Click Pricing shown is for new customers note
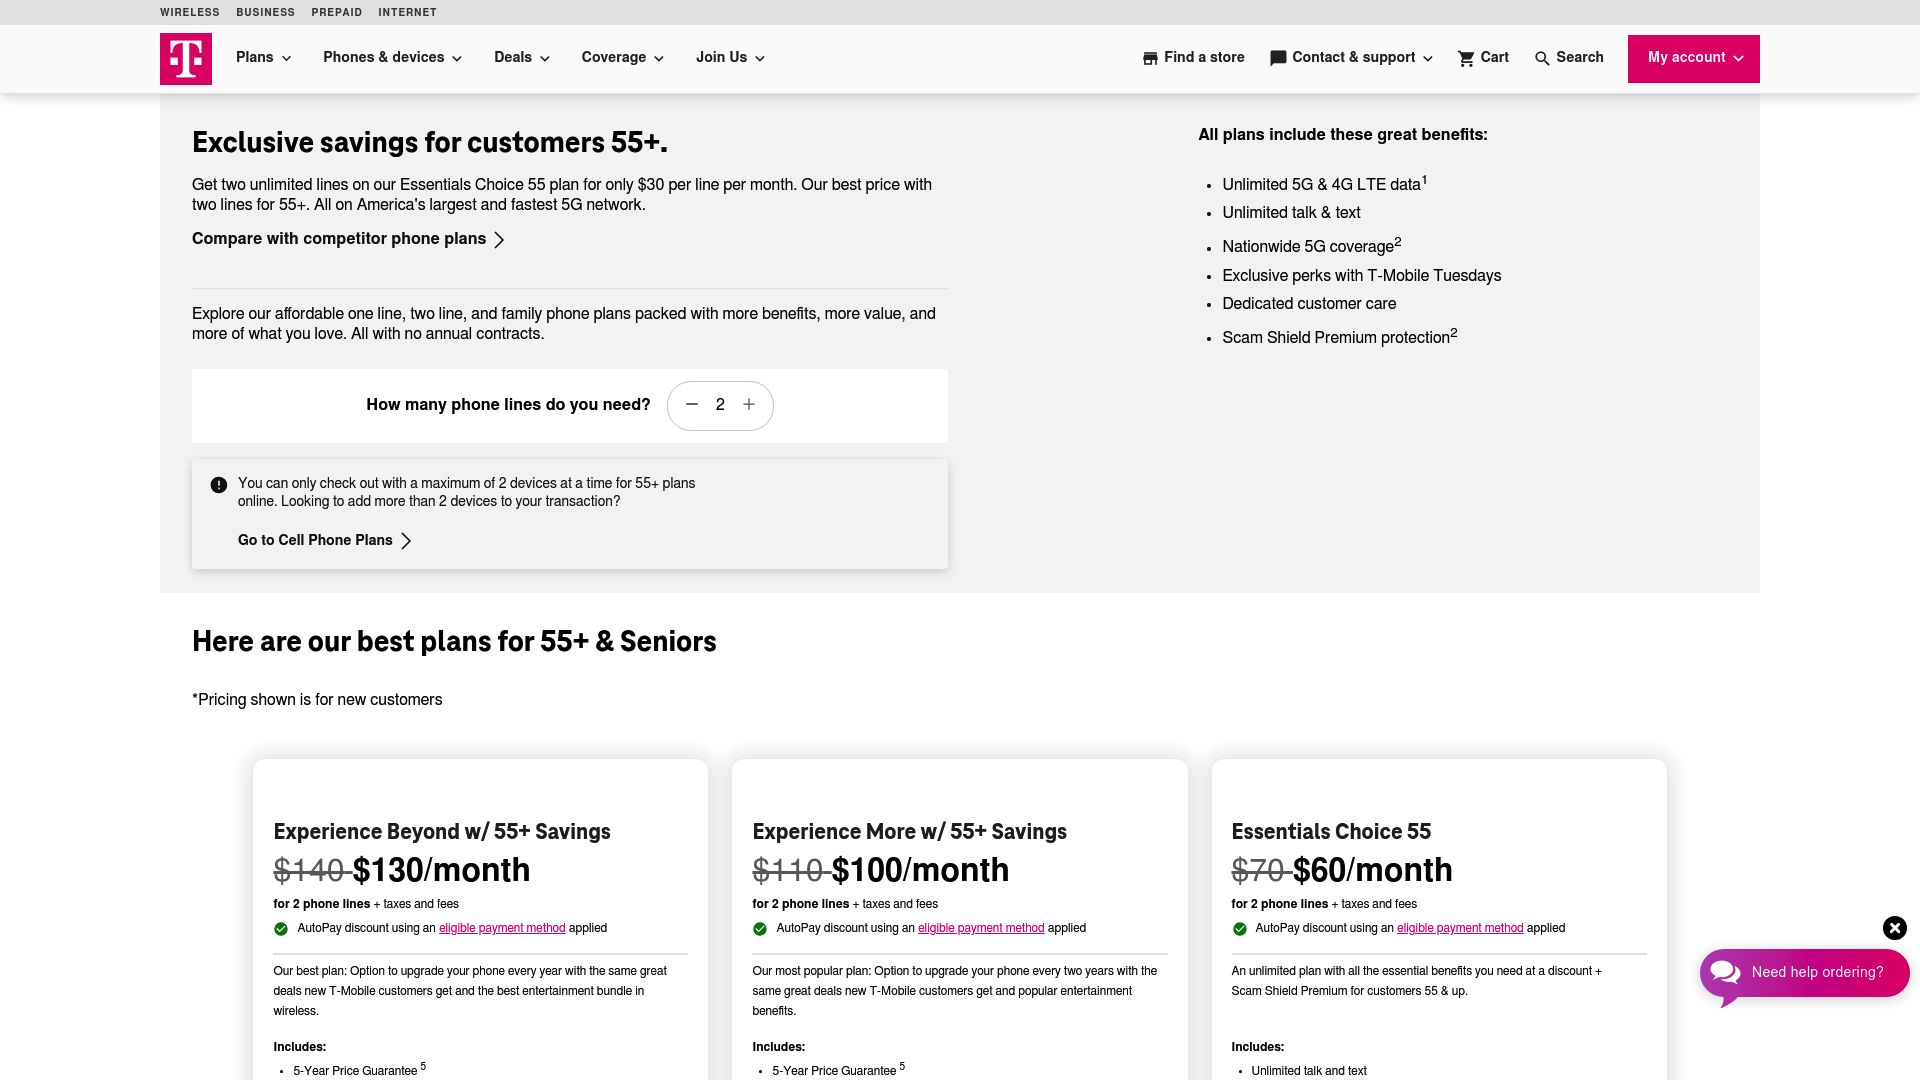1920x1080 pixels. [x=317, y=700]
